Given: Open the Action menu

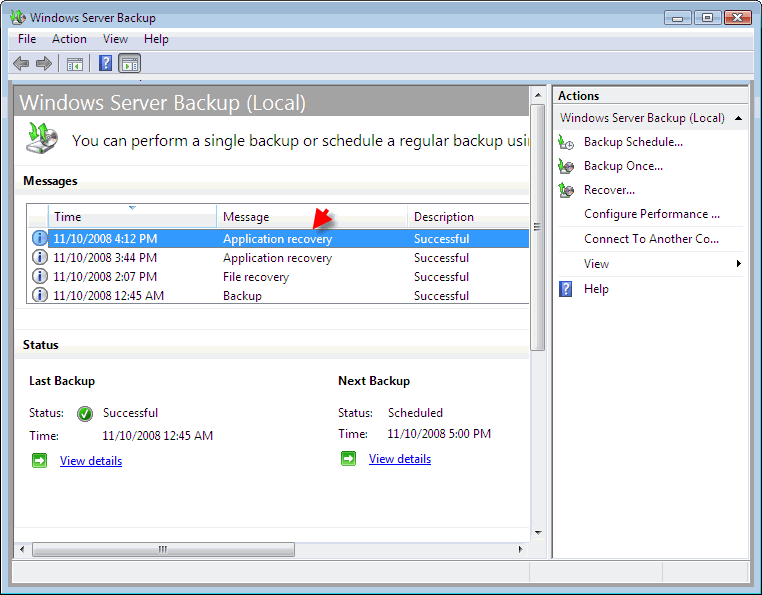Looking at the screenshot, I should [69, 39].
